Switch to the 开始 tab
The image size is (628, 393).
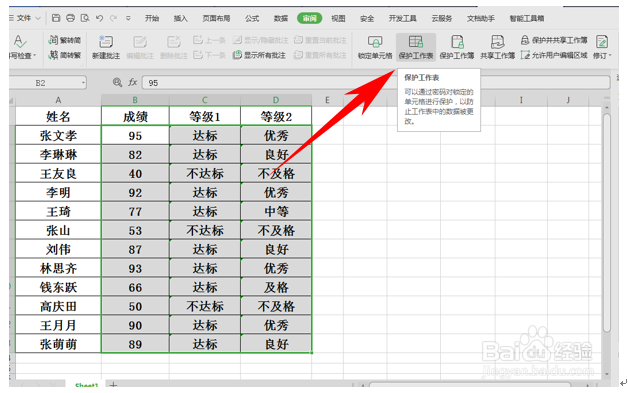coord(152,18)
